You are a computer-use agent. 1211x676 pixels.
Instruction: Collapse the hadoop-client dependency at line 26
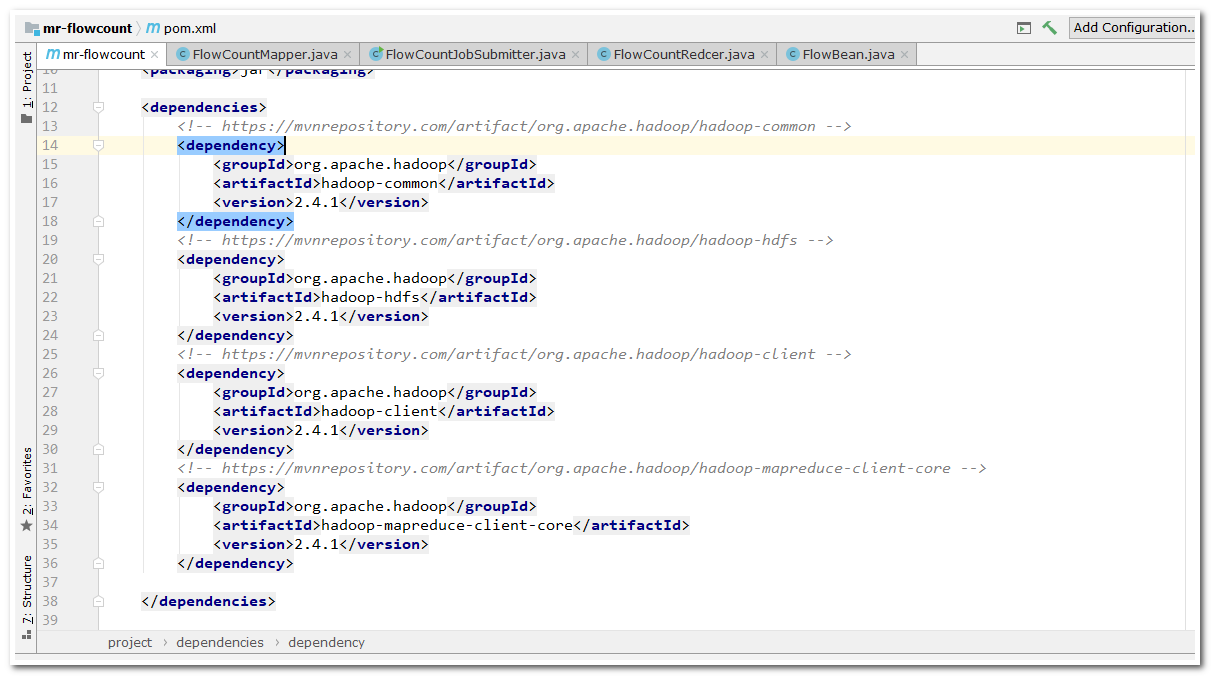point(98,373)
